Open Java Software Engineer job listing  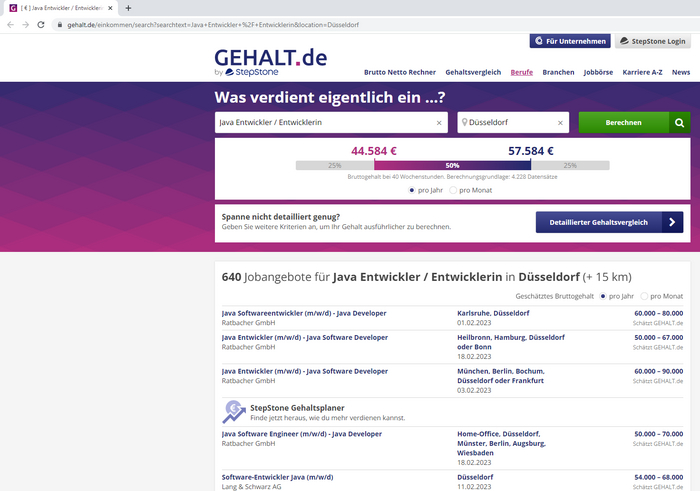tap(302, 434)
